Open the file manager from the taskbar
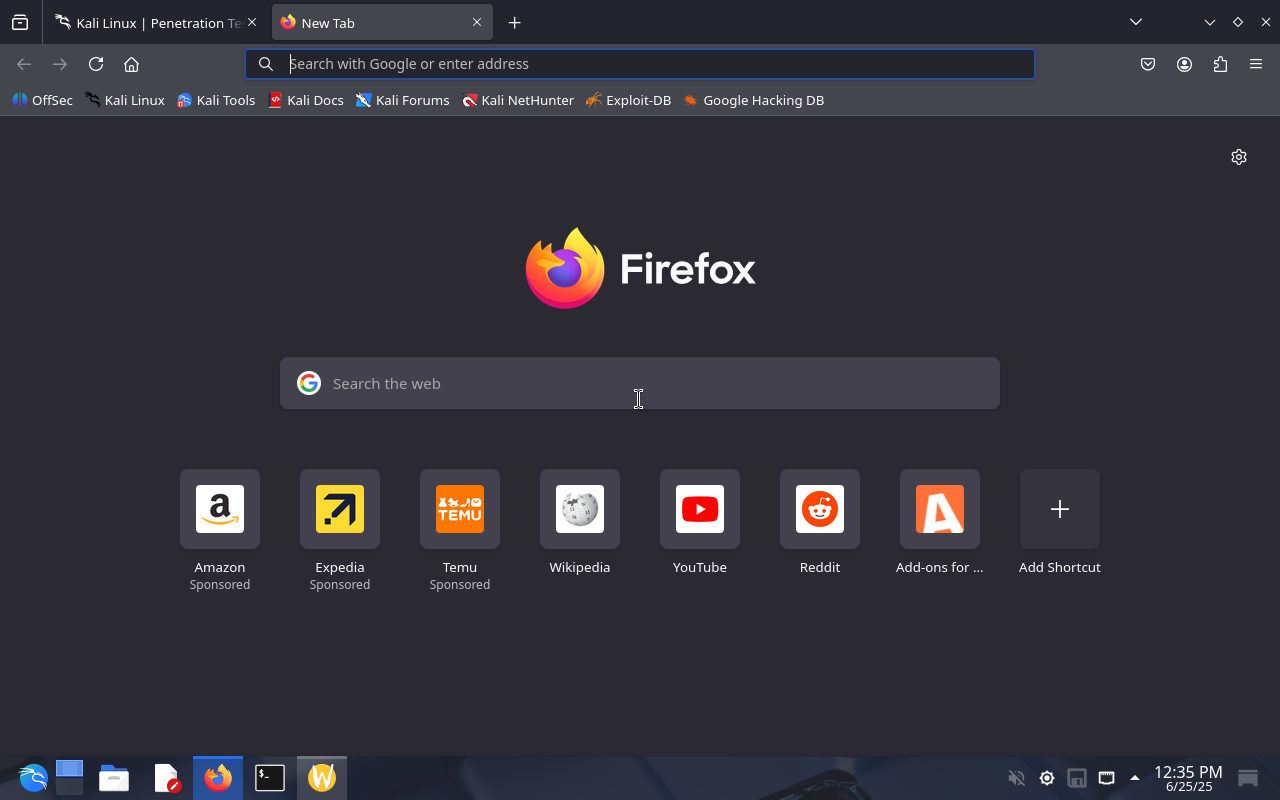Screen dimensions: 1280x800 [114, 778]
